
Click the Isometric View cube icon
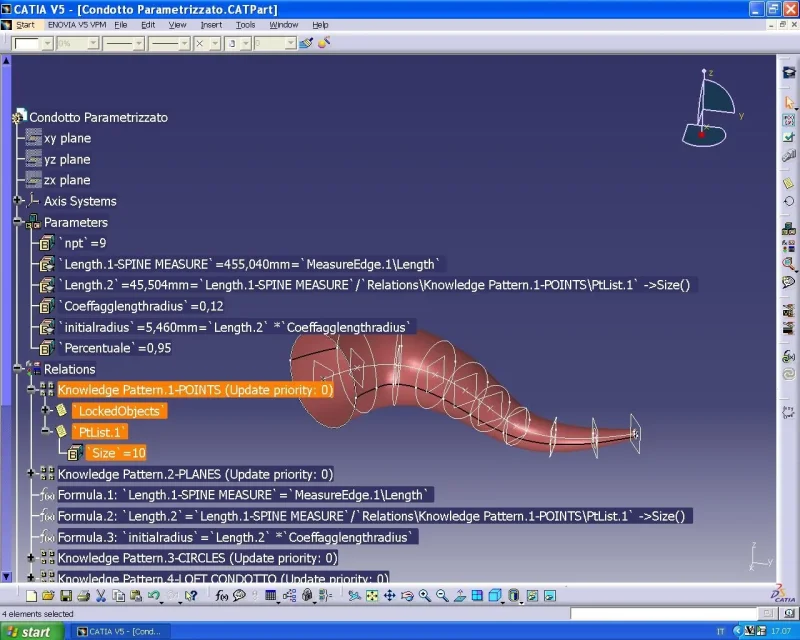tap(494, 596)
